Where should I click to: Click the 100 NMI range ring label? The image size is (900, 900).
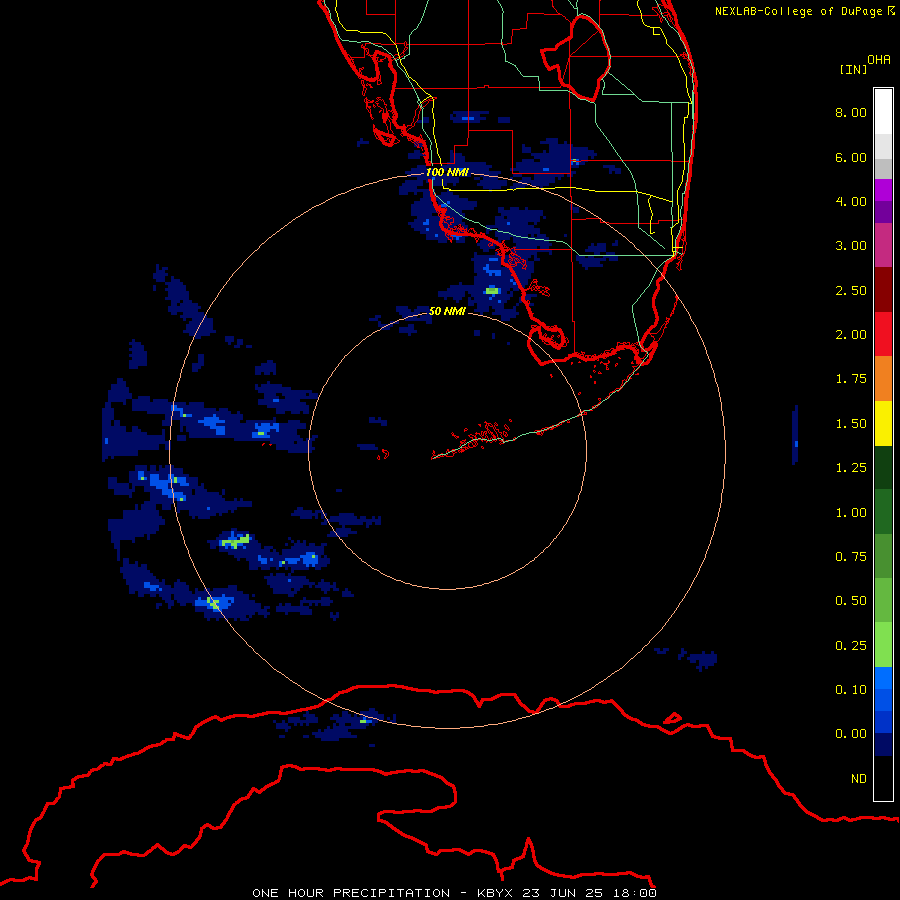[447, 172]
